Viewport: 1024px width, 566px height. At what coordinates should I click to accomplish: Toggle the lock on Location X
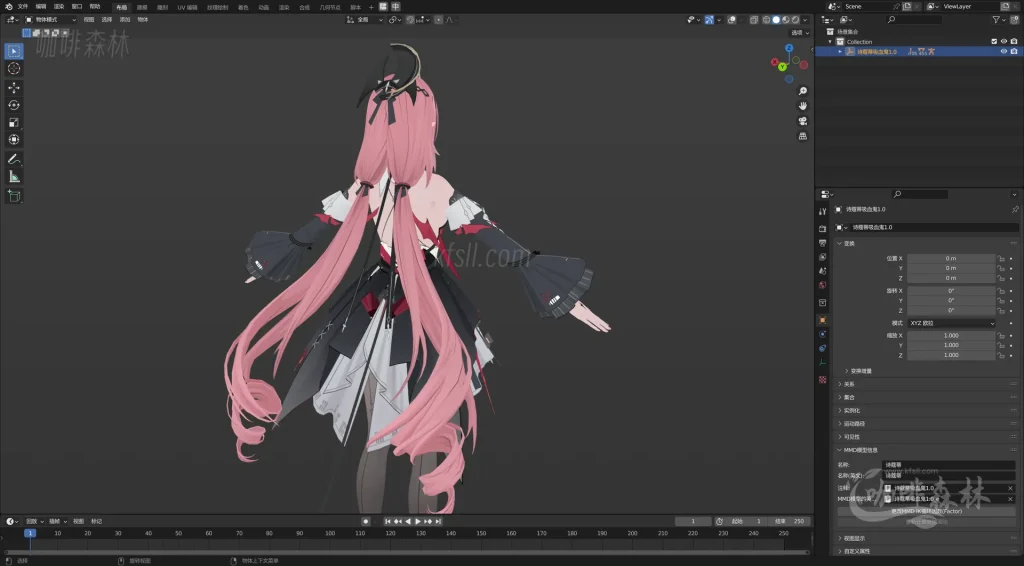(1000, 259)
